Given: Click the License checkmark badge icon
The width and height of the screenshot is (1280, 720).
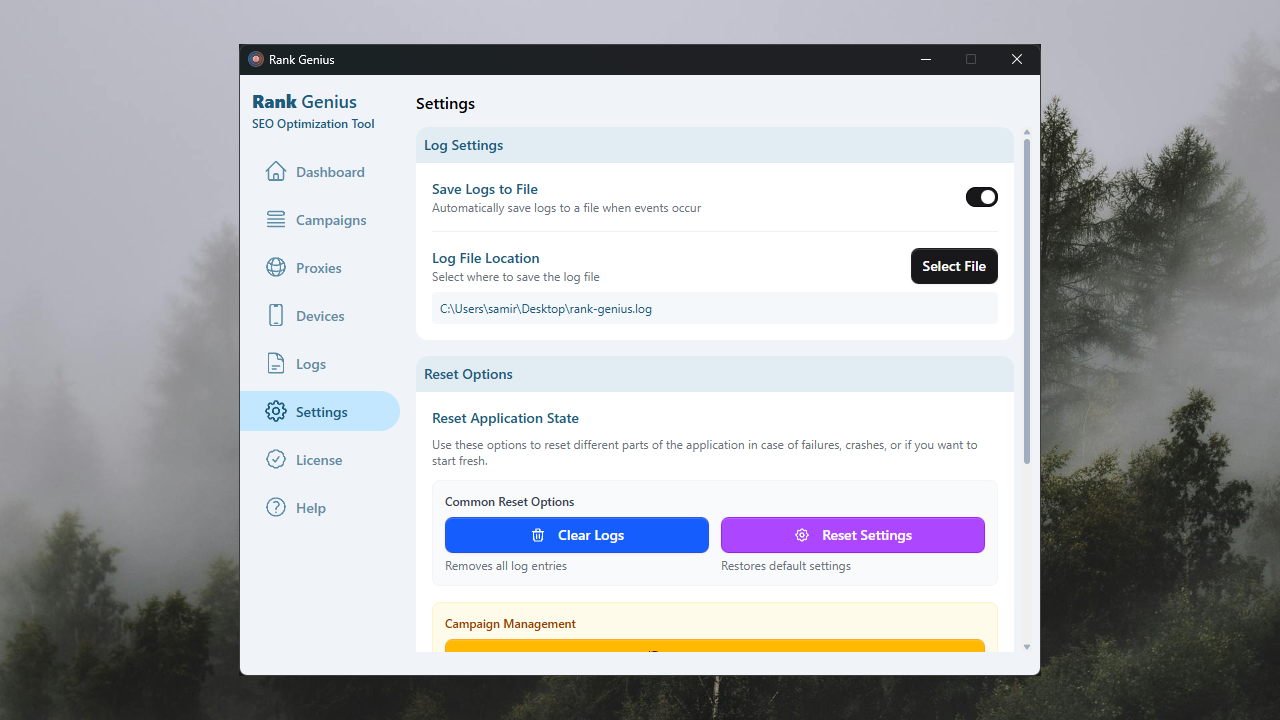Looking at the screenshot, I should pos(276,460).
